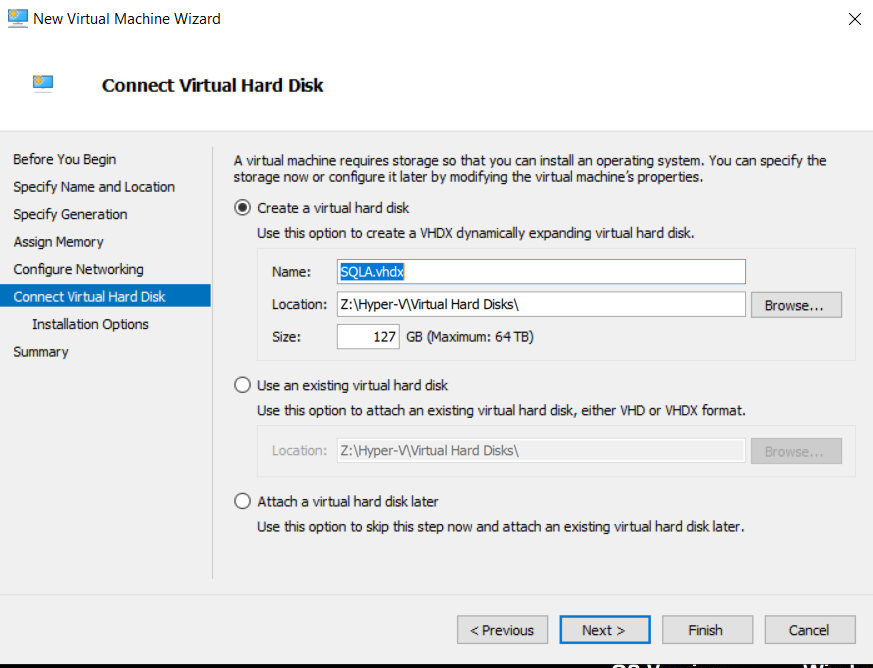Click the 'Connect Virtual Hard Disk' page heading
This screenshot has width=873, height=668.
coord(212,85)
